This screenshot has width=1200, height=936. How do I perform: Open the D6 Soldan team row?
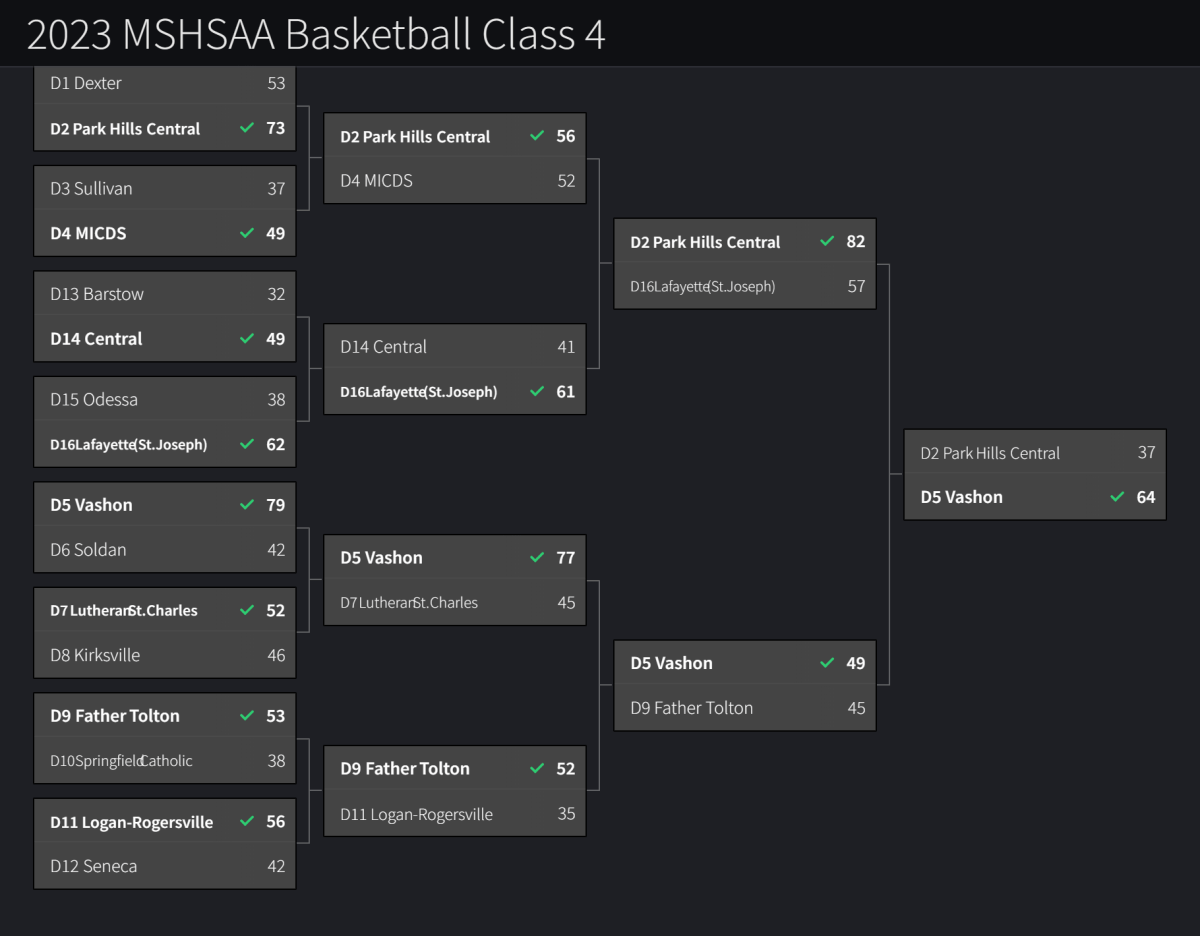88,549
